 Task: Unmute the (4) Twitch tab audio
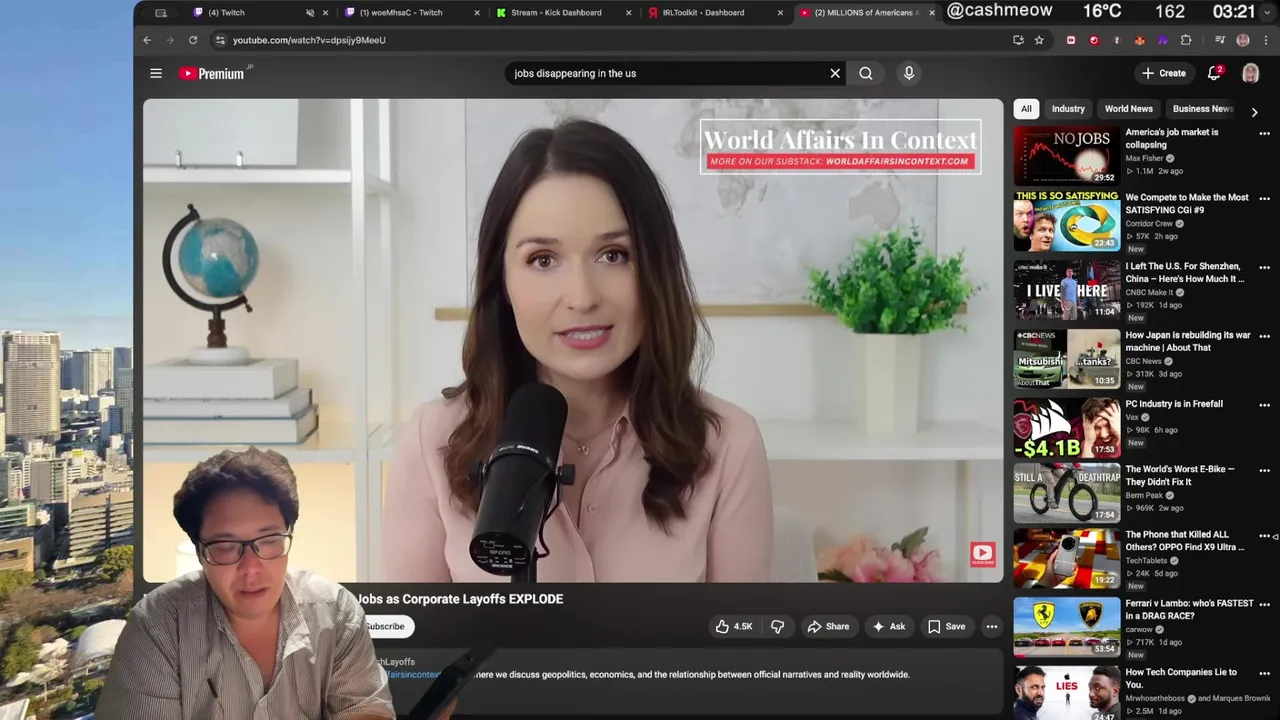(309, 13)
